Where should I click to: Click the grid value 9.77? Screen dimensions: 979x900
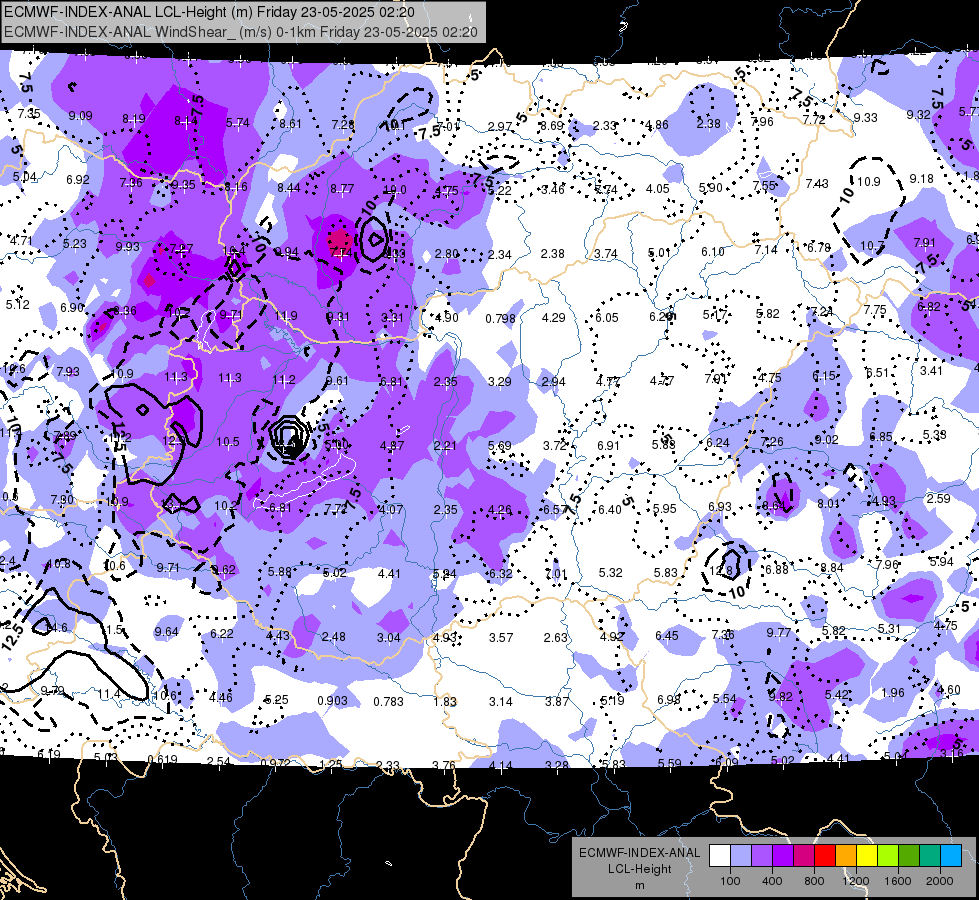pos(779,633)
